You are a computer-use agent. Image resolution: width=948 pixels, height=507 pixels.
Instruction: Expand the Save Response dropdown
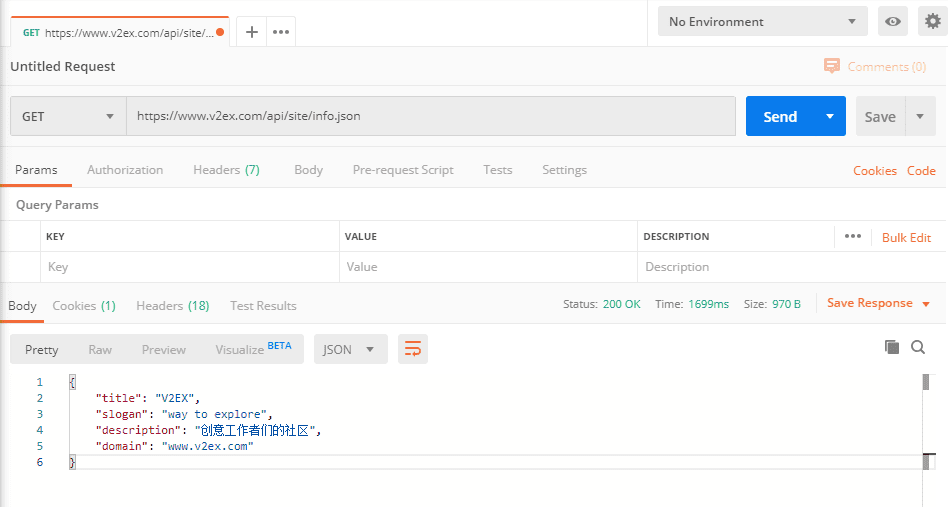click(x=926, y=304)
